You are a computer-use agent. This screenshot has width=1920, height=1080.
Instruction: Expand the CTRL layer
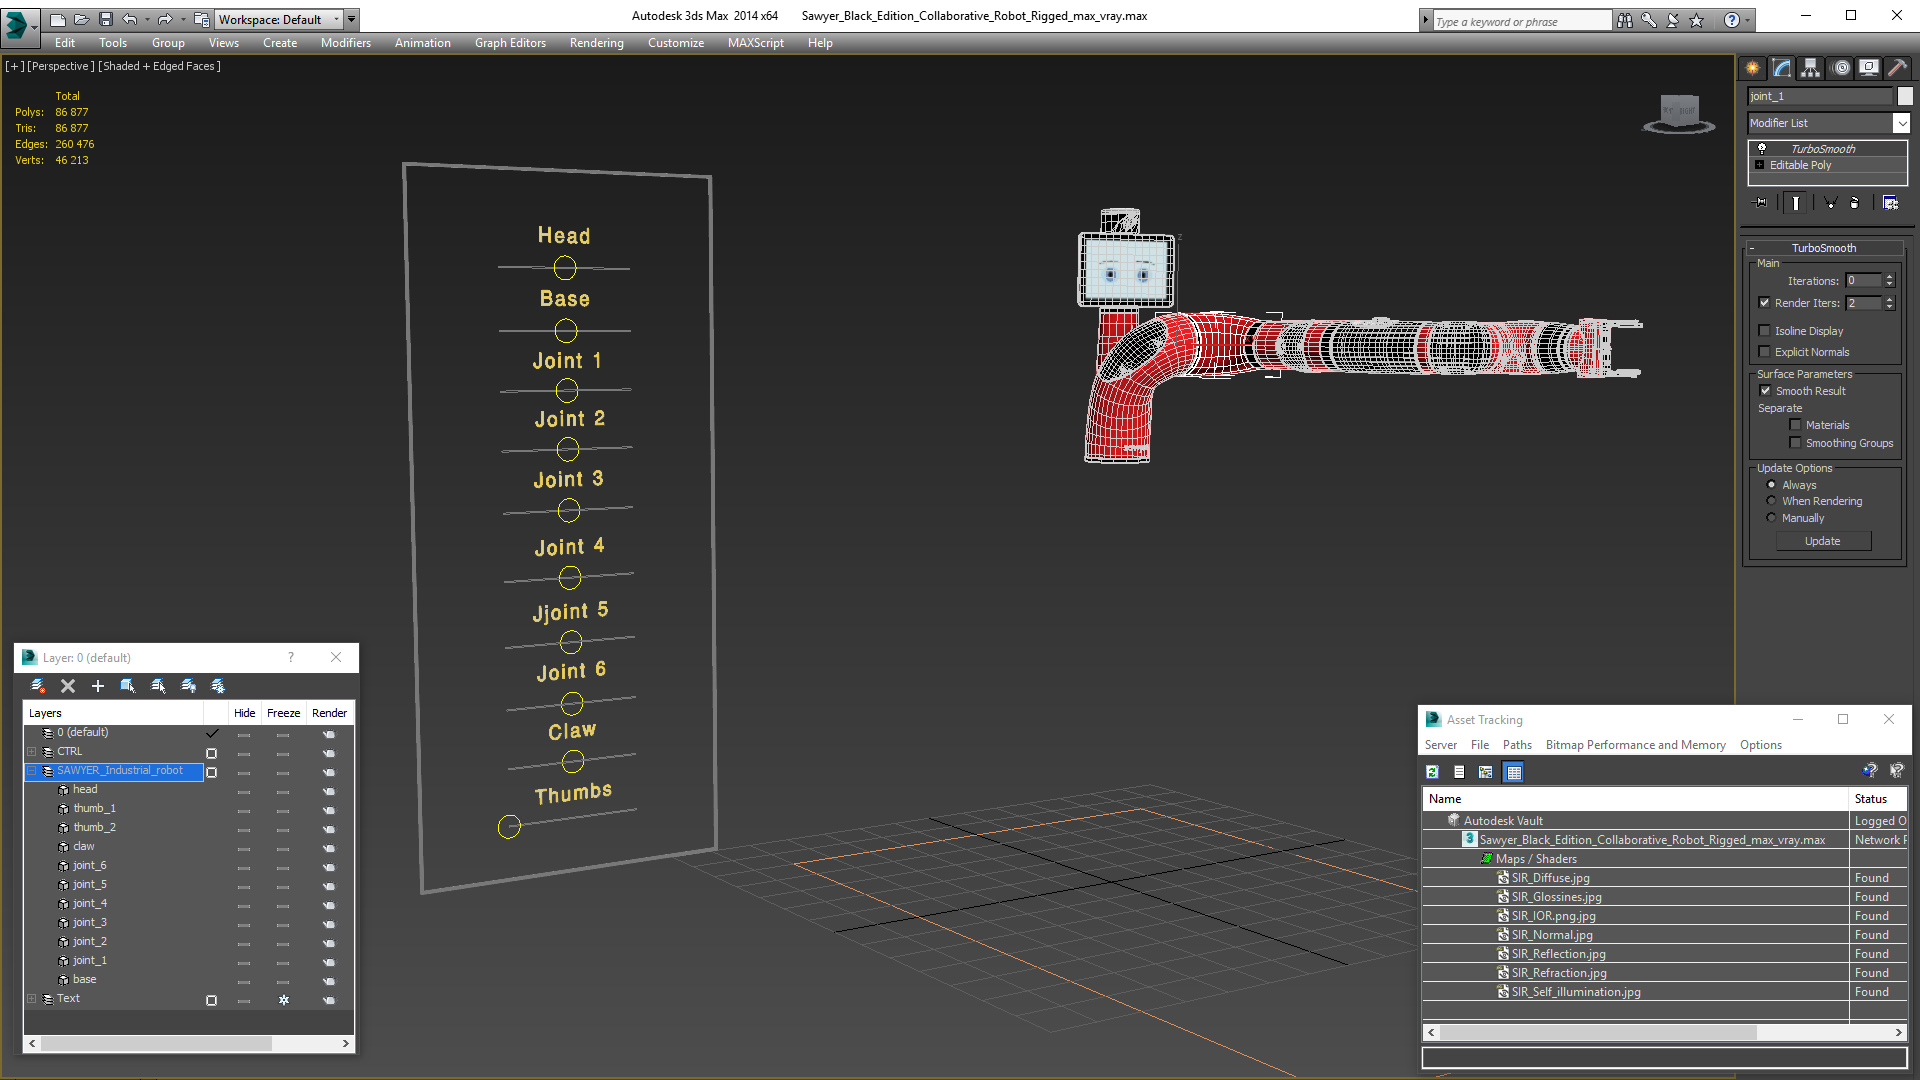pyautogui.click(x=31, y=752)
